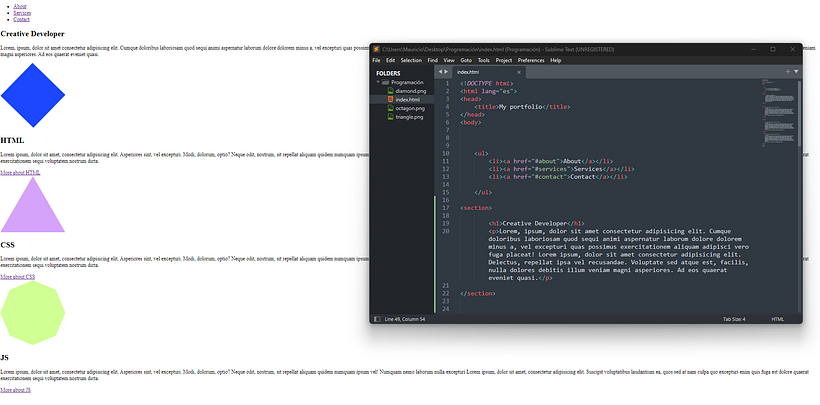Follow the More about CSS link
The width and height of the screenshot is (820, 405).
pos(17,276)
